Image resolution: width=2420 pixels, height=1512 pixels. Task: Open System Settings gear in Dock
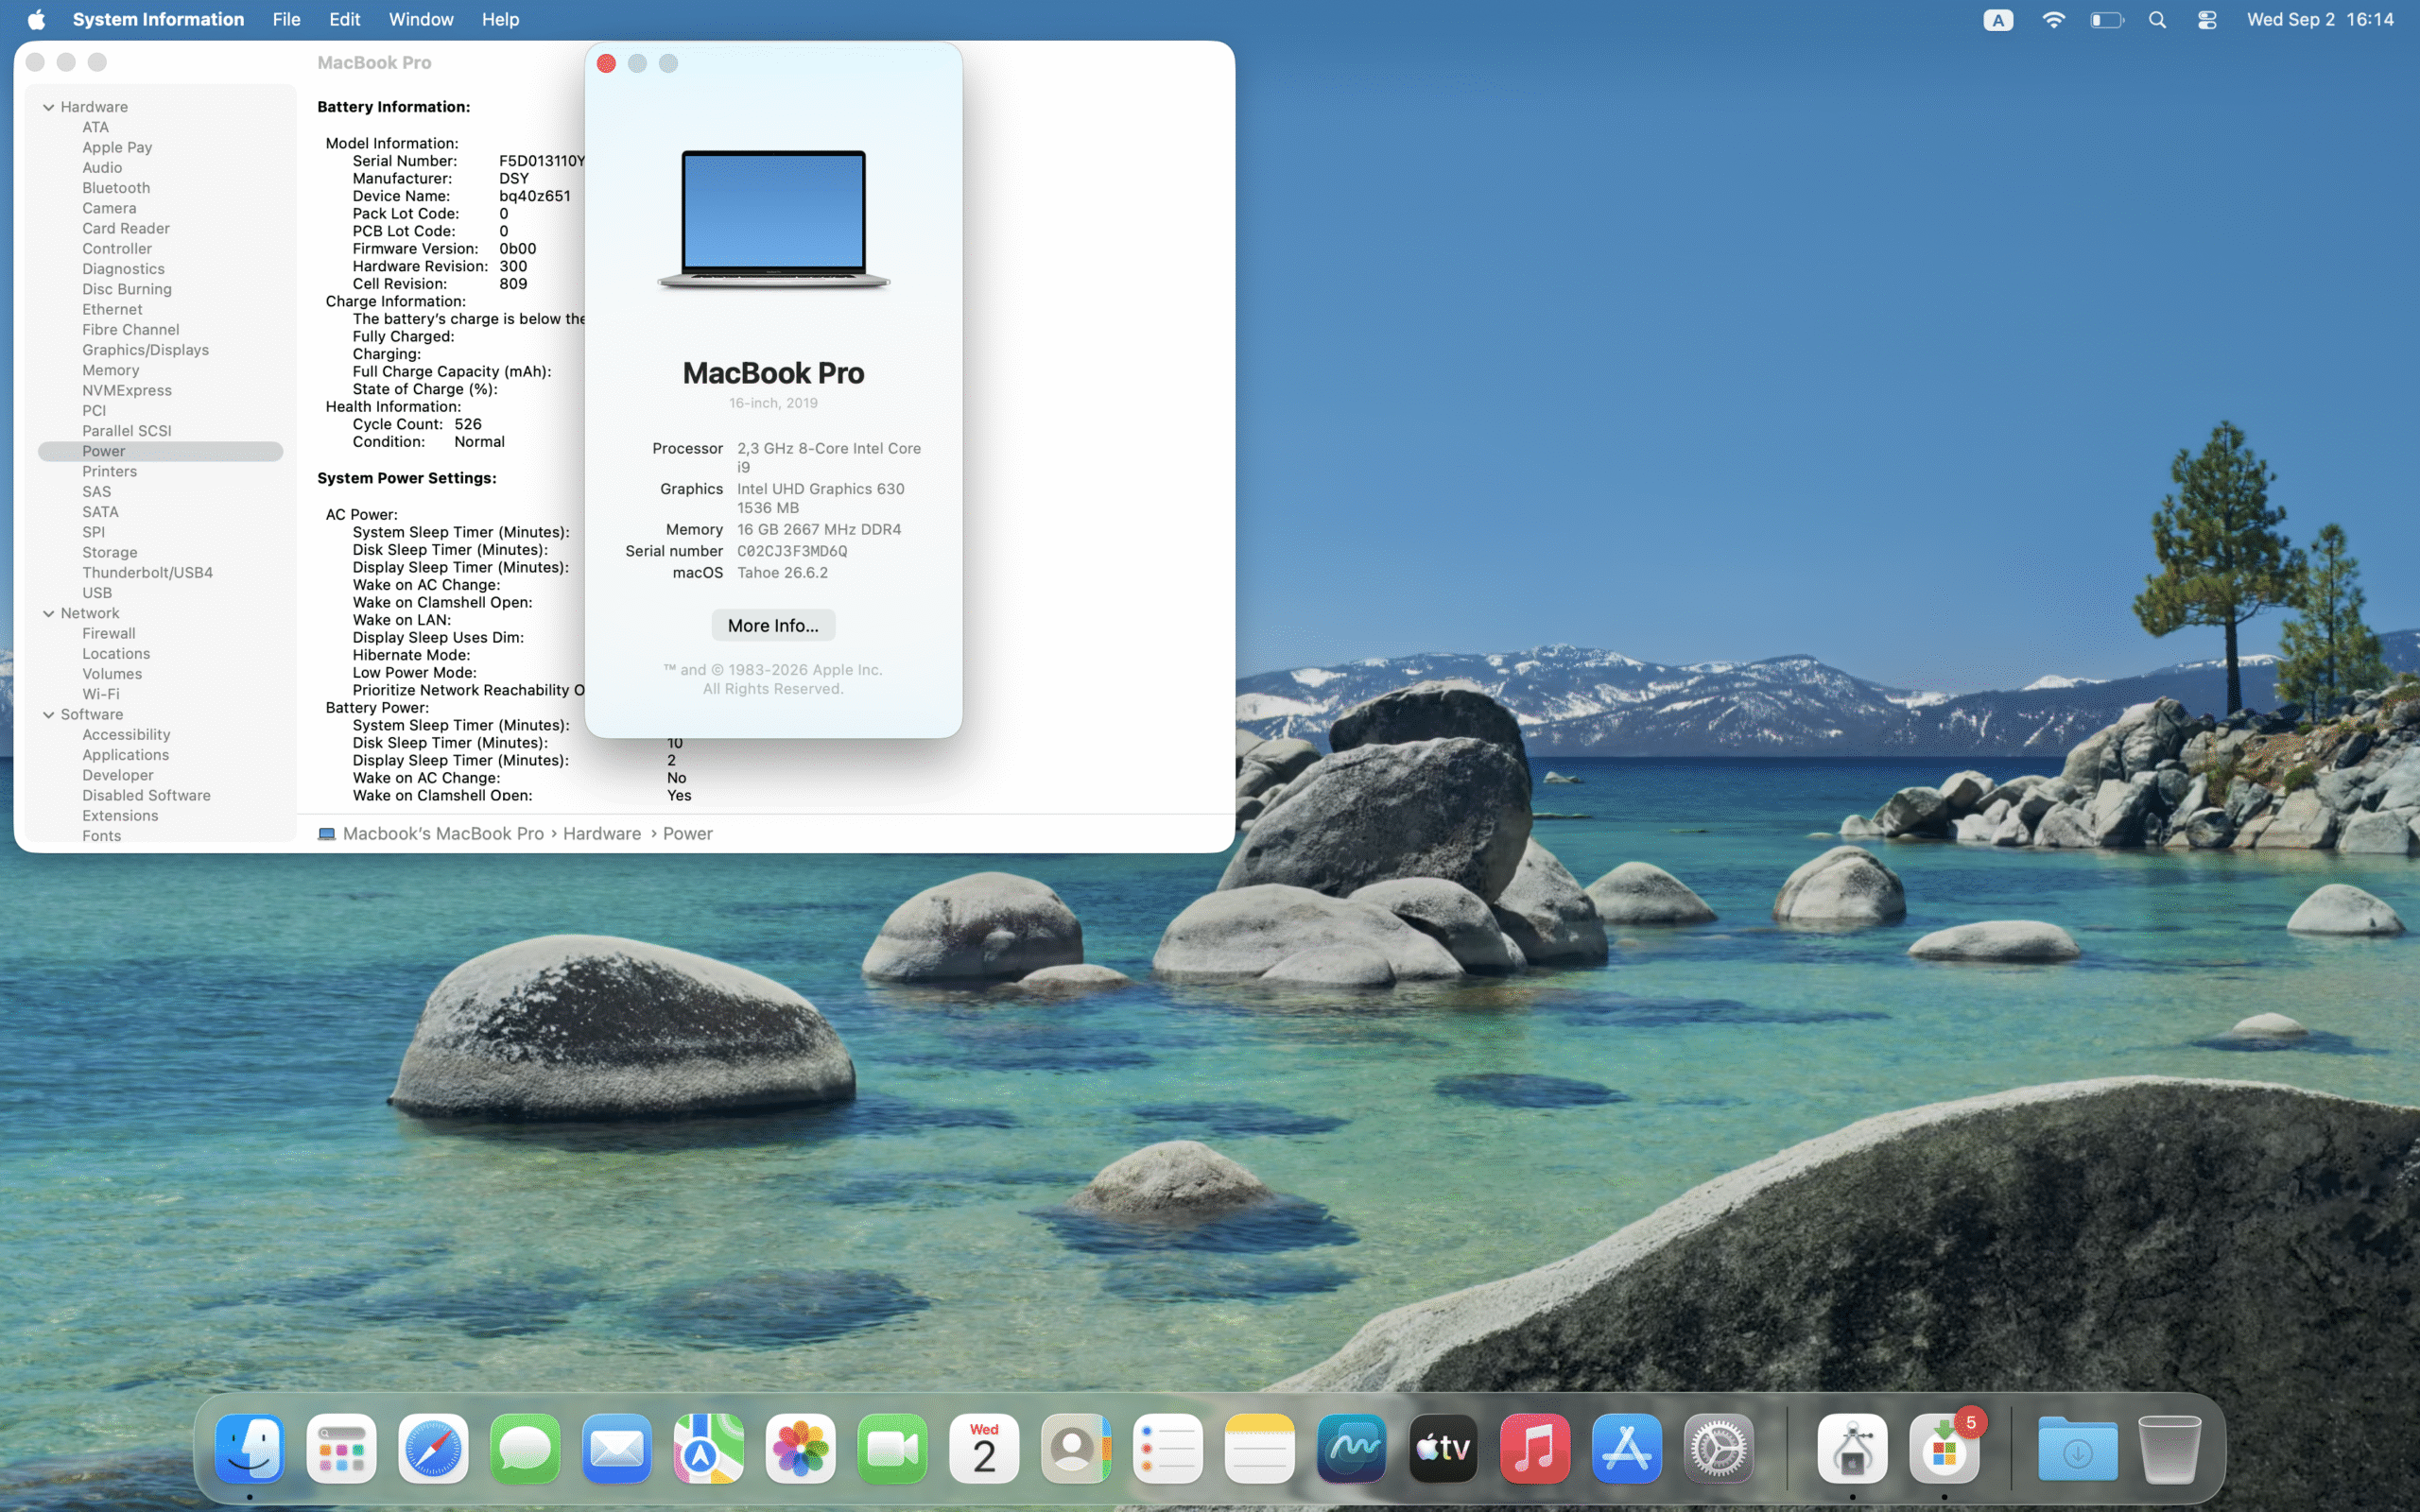[x=1719, y=1447]
